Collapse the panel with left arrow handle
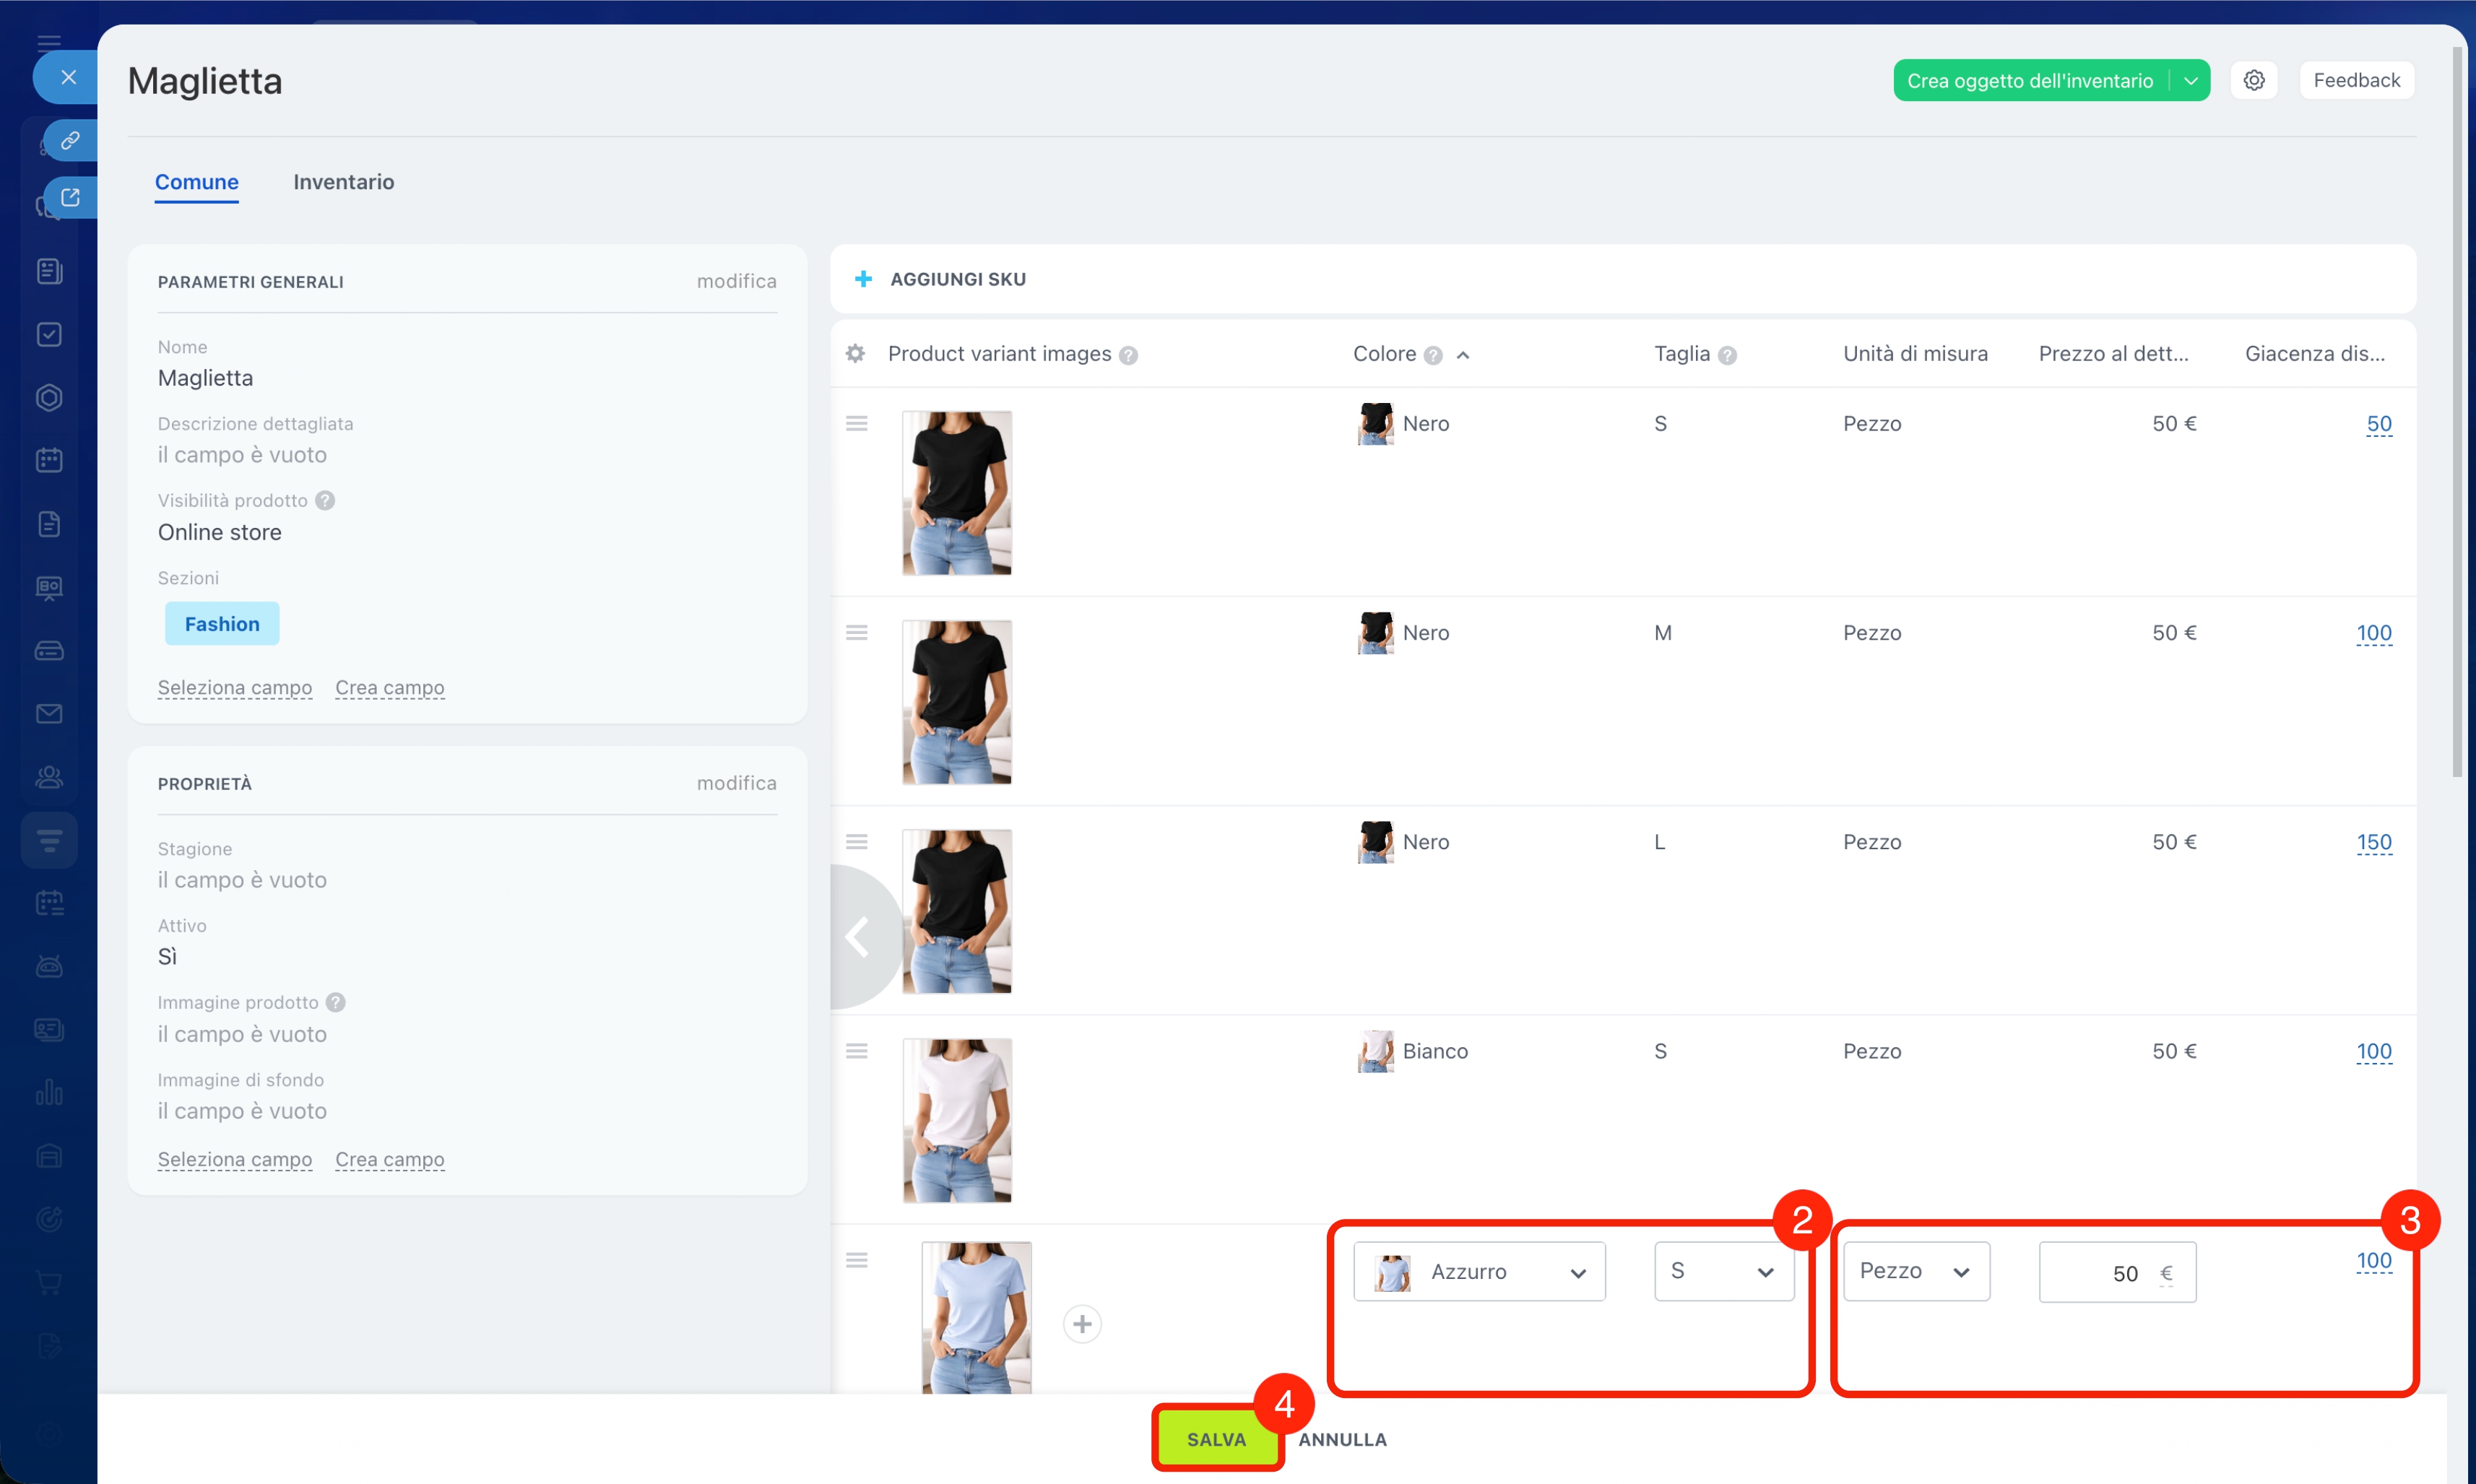 pos(858,937)
